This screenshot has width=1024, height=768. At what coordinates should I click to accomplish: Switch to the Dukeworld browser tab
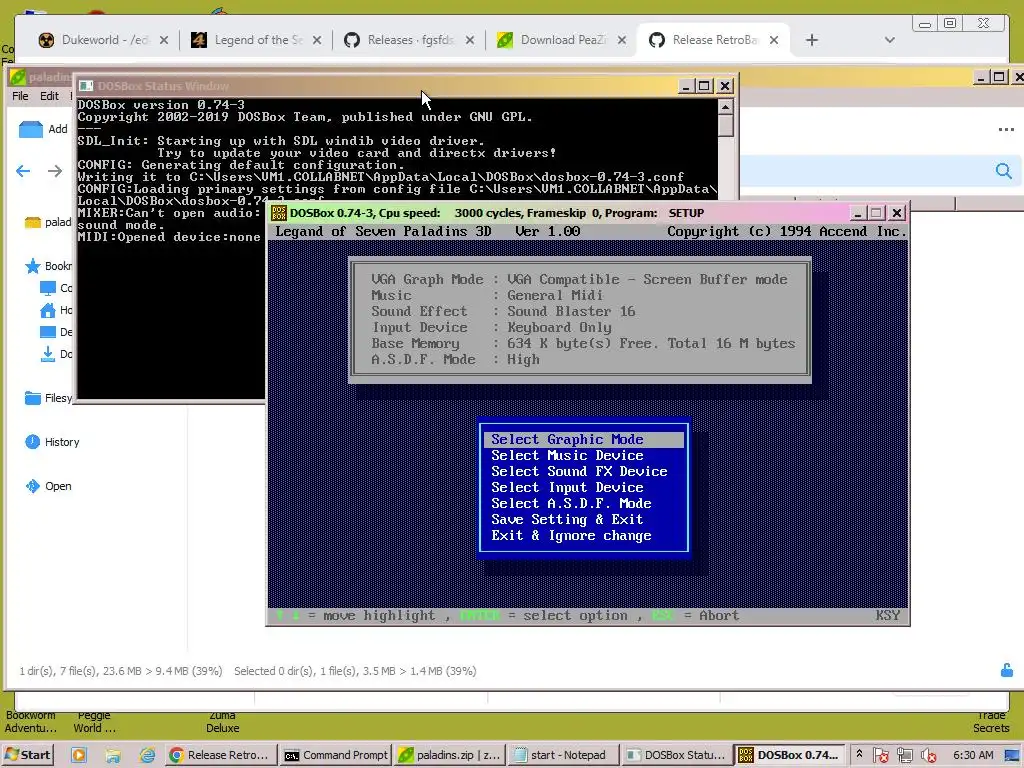click(103, 40)
